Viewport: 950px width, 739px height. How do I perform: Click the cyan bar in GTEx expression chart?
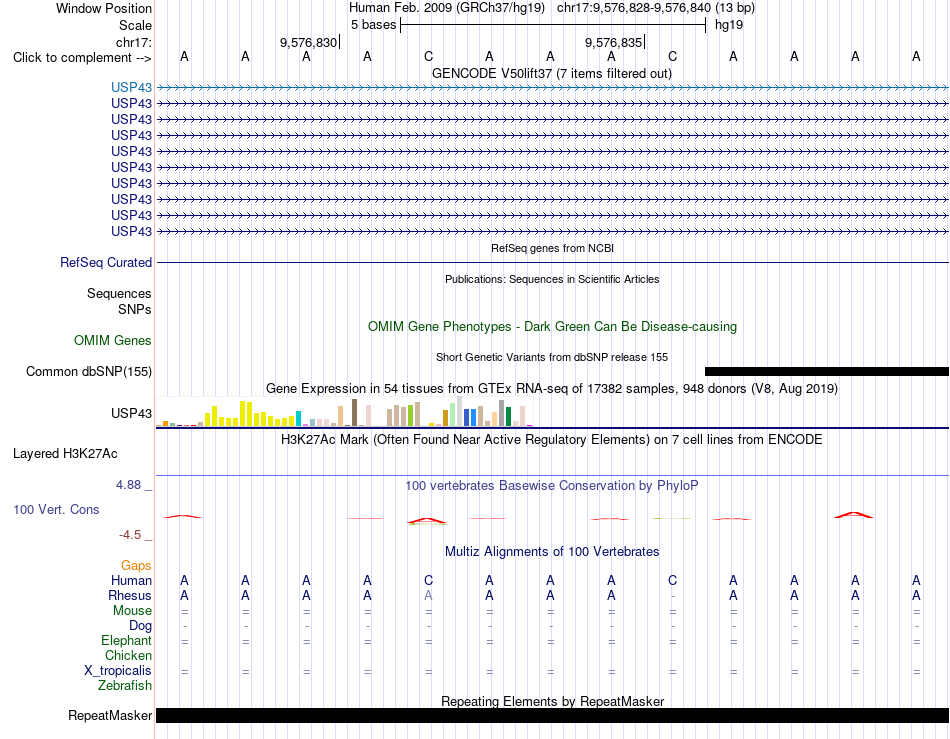(298, 419)
